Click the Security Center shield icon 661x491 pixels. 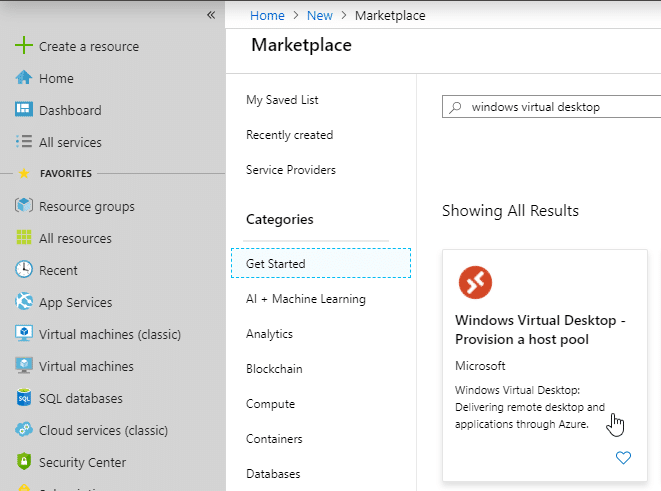click(24, 461)
